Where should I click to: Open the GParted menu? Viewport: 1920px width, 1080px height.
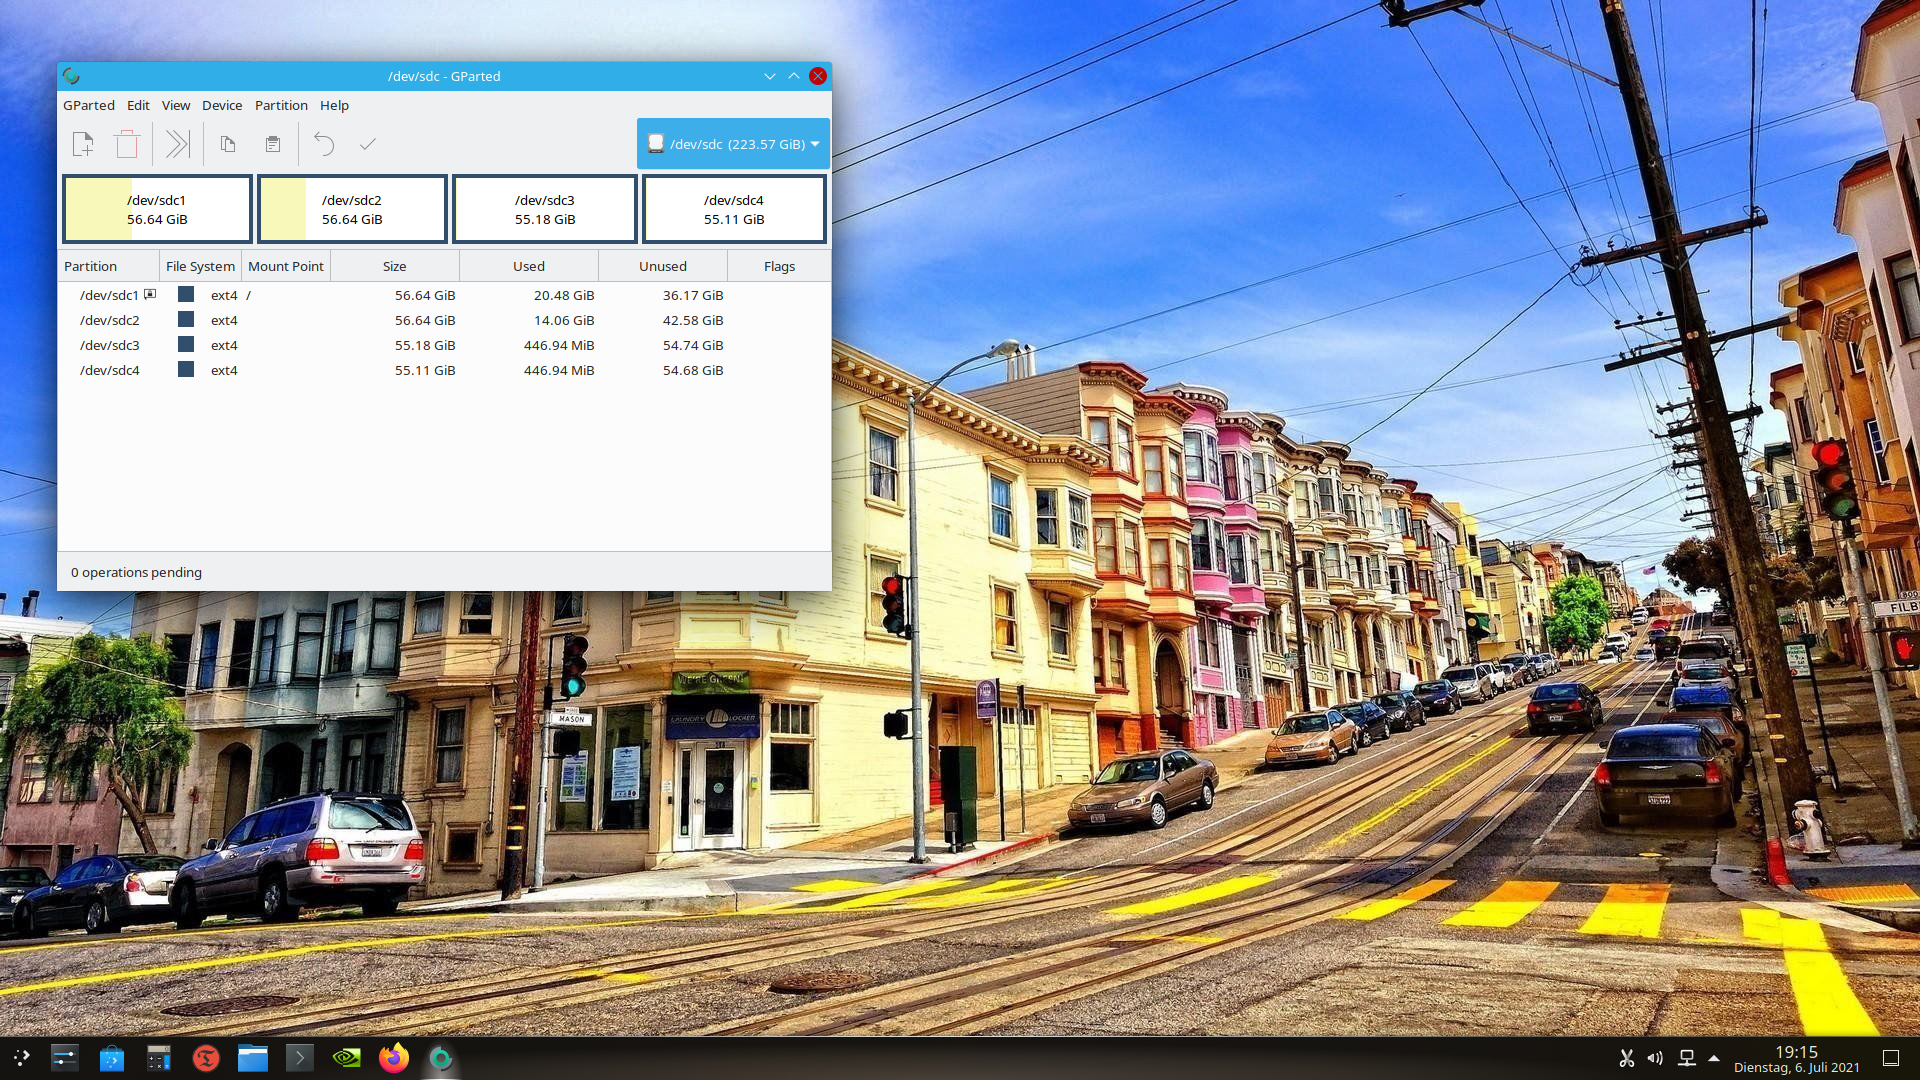(x=88, y=105)
